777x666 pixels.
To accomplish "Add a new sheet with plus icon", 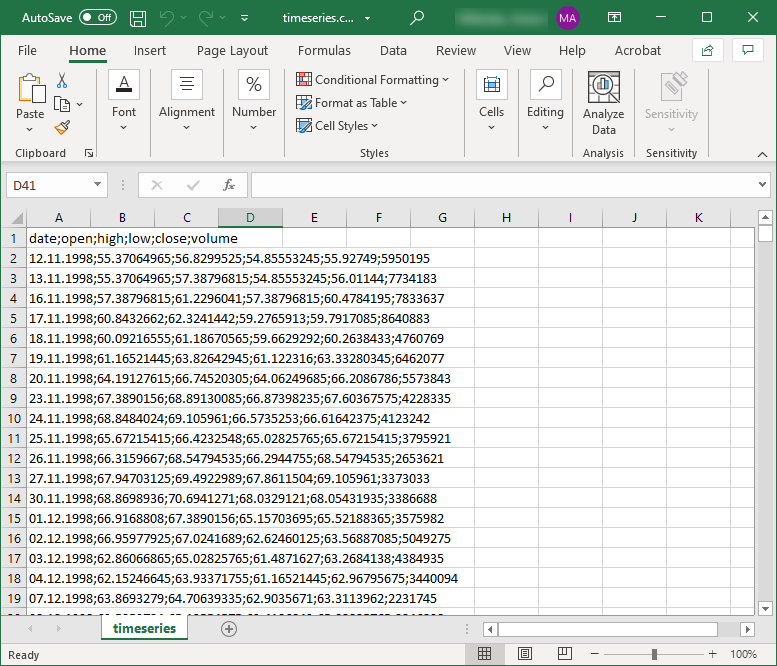I will click(229, 629).
